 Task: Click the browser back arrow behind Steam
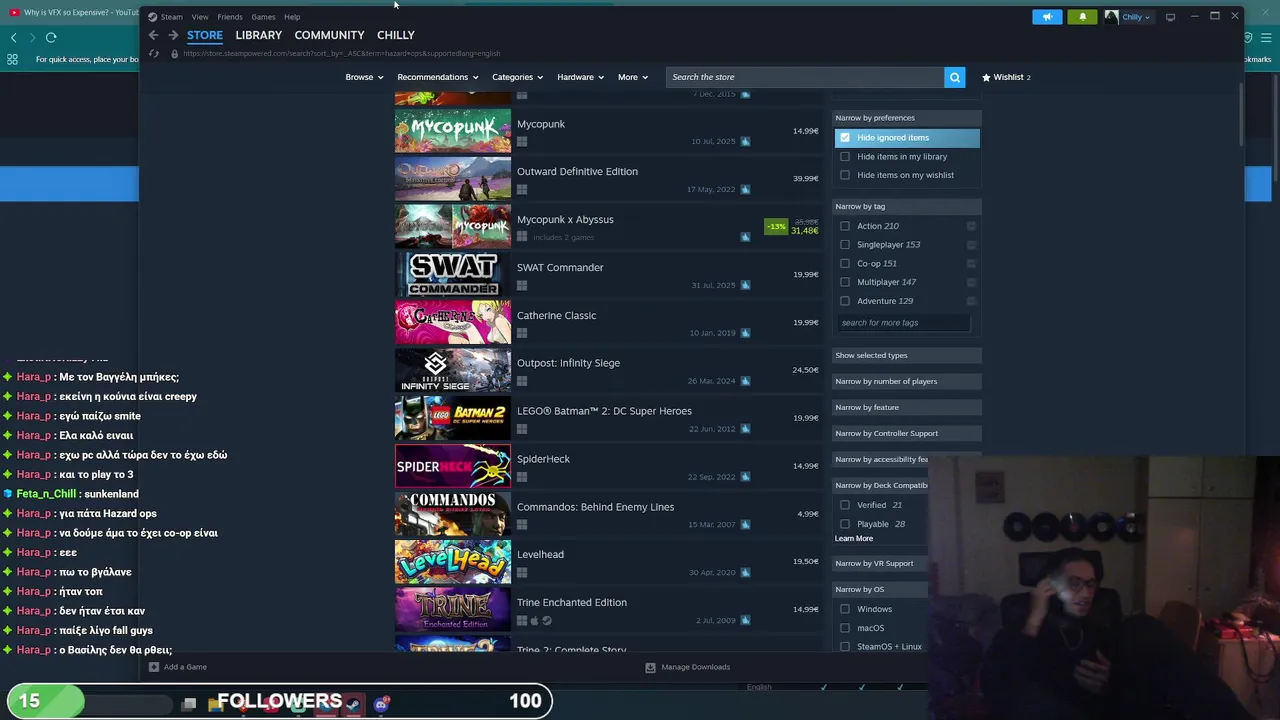coord(13,37)
